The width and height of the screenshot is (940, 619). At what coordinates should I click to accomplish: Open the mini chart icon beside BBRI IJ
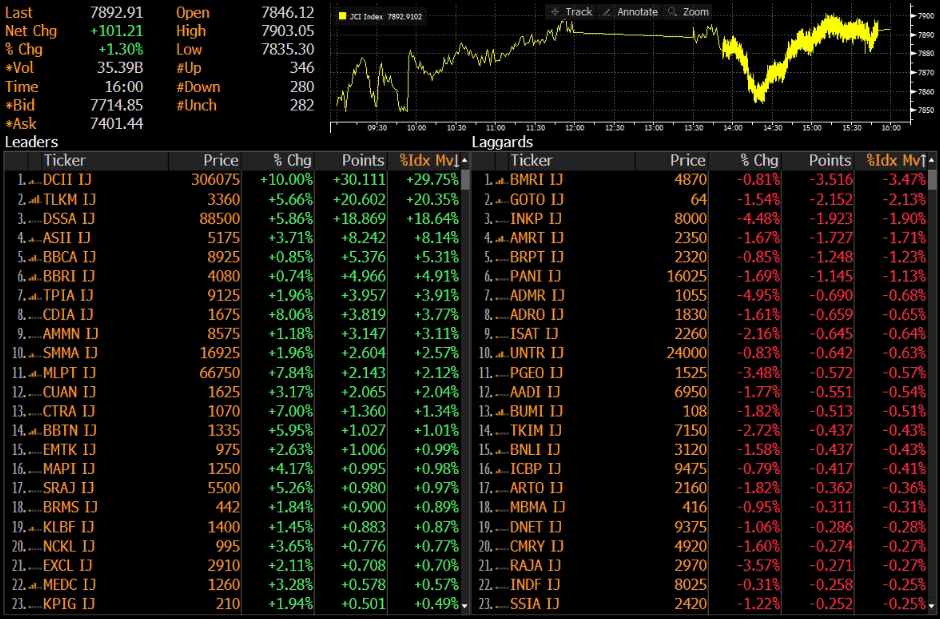point(35,276)
